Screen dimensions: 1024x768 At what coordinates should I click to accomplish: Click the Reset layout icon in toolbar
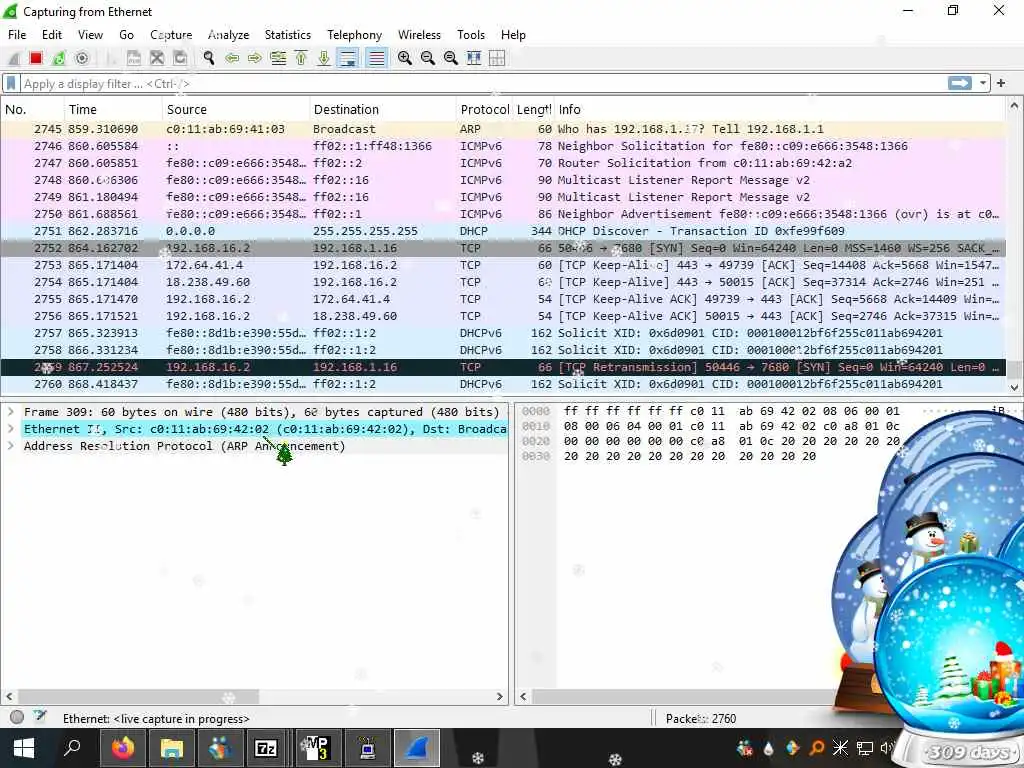pos(497,58)
